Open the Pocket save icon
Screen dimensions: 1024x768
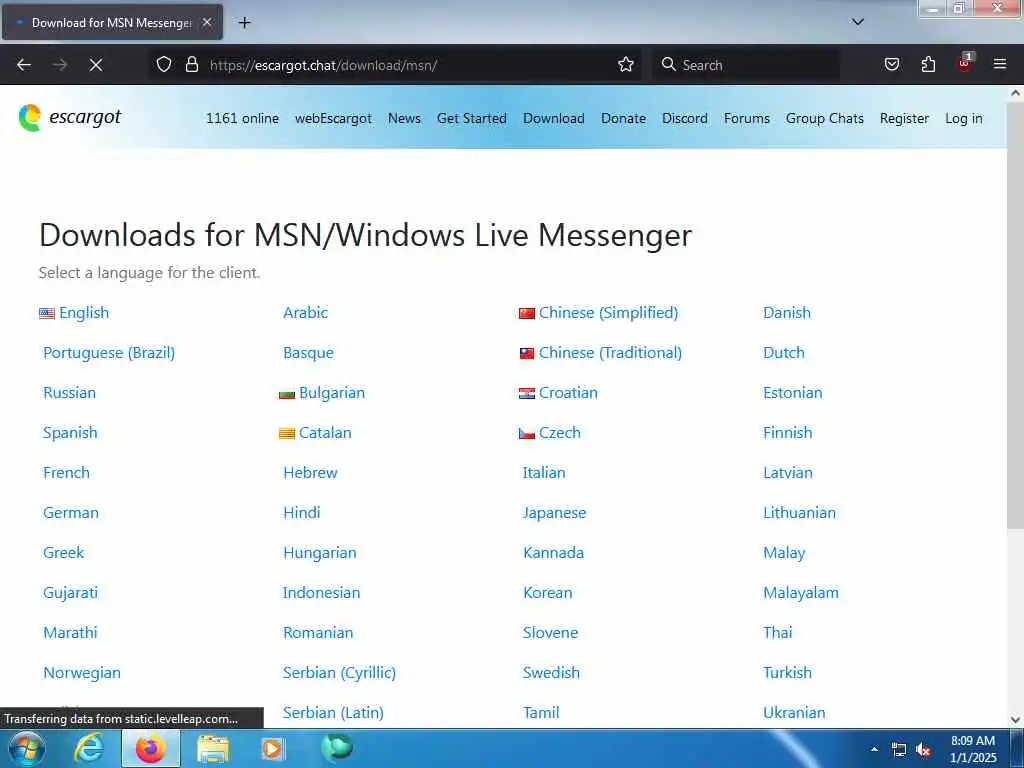[x=892, y=65]
